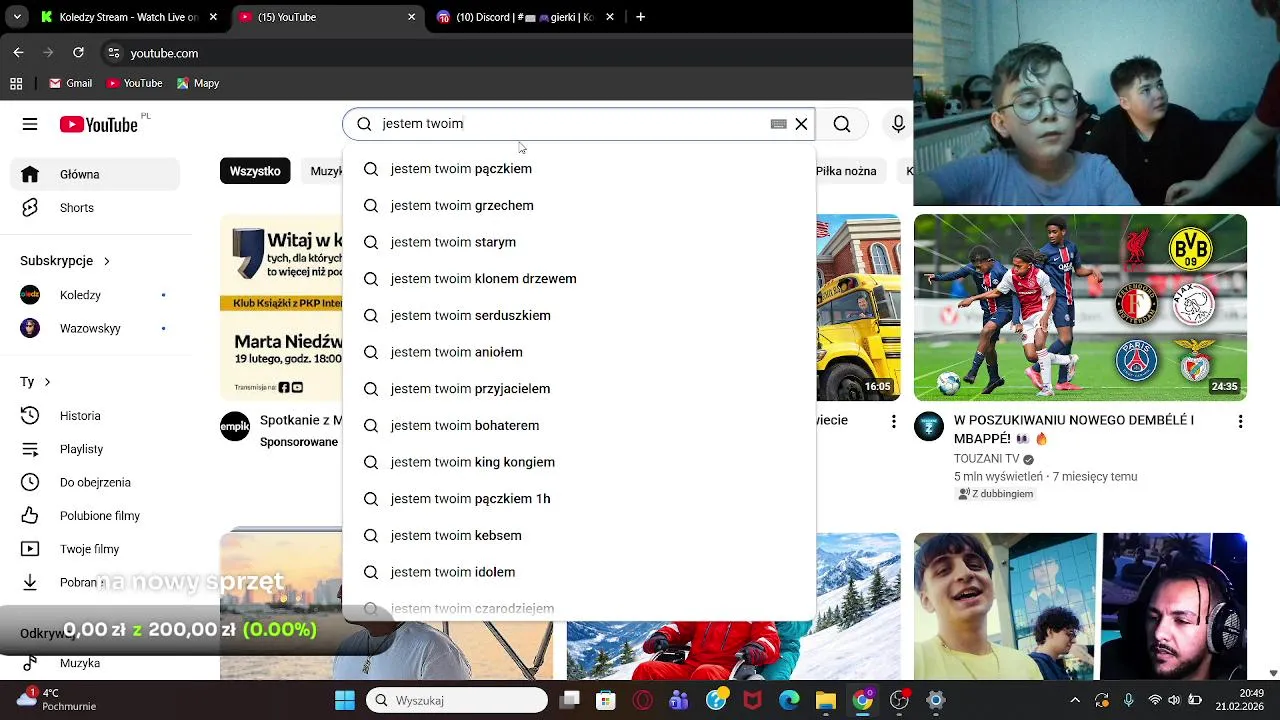Viewport: 1280px width, 720px height.
Task: Open the empik sponsored channel avatar
Action: click(235, 426)
